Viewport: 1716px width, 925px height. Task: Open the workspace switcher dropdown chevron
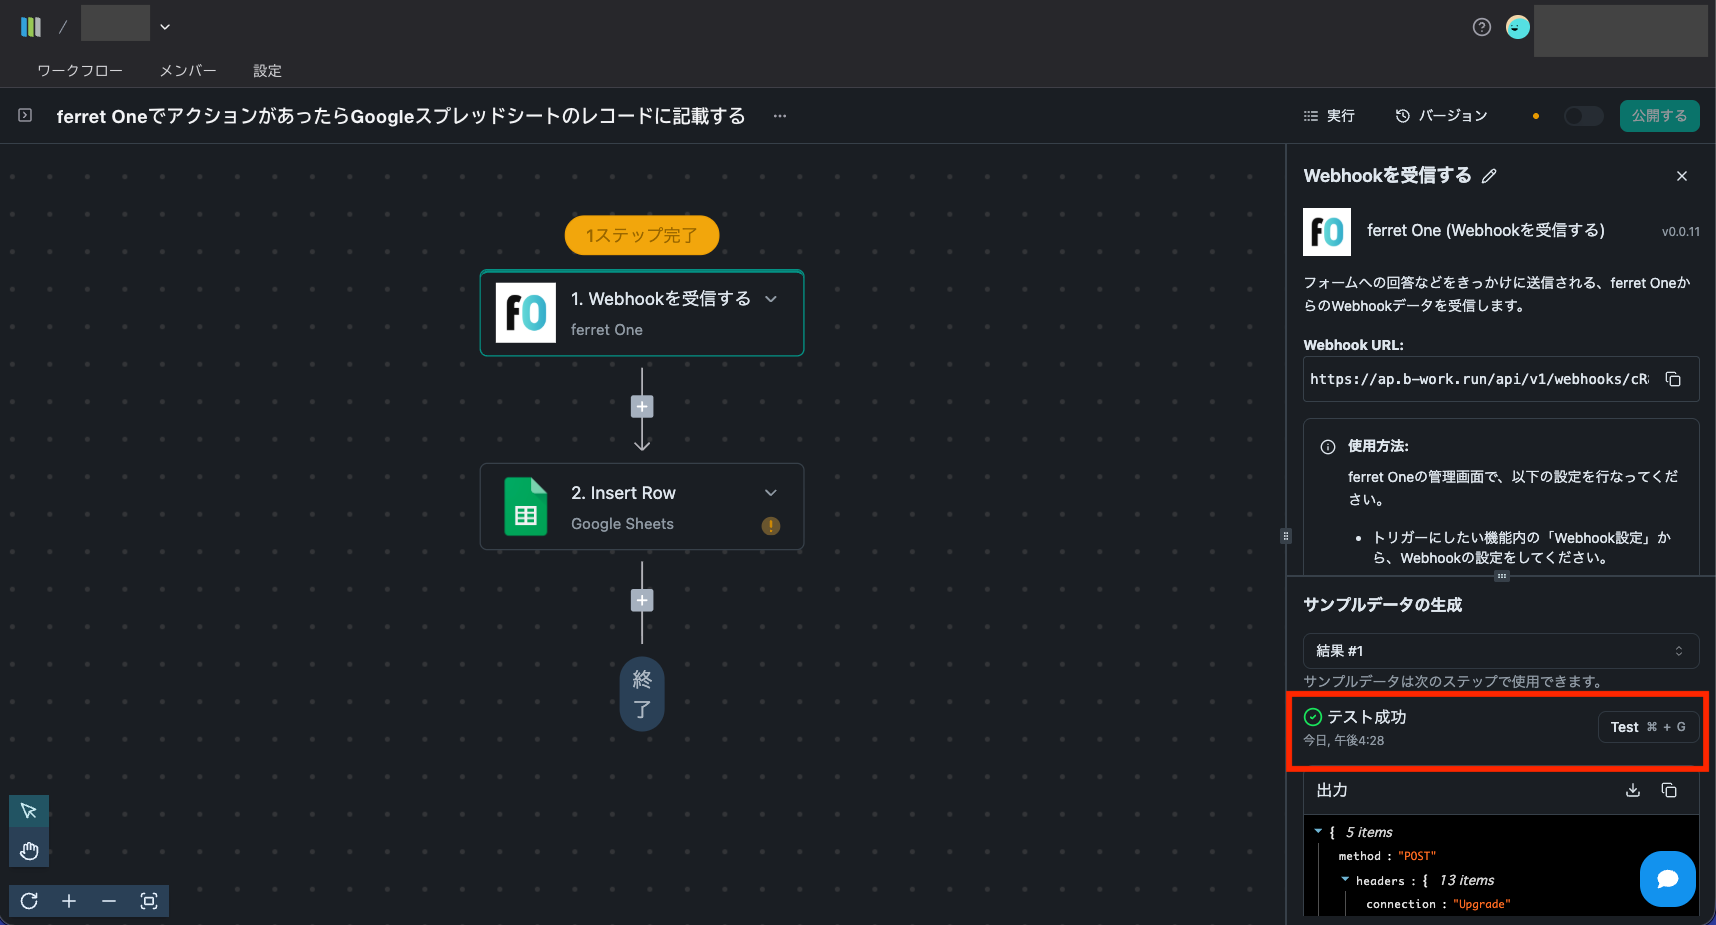click(x=165, y=27)
